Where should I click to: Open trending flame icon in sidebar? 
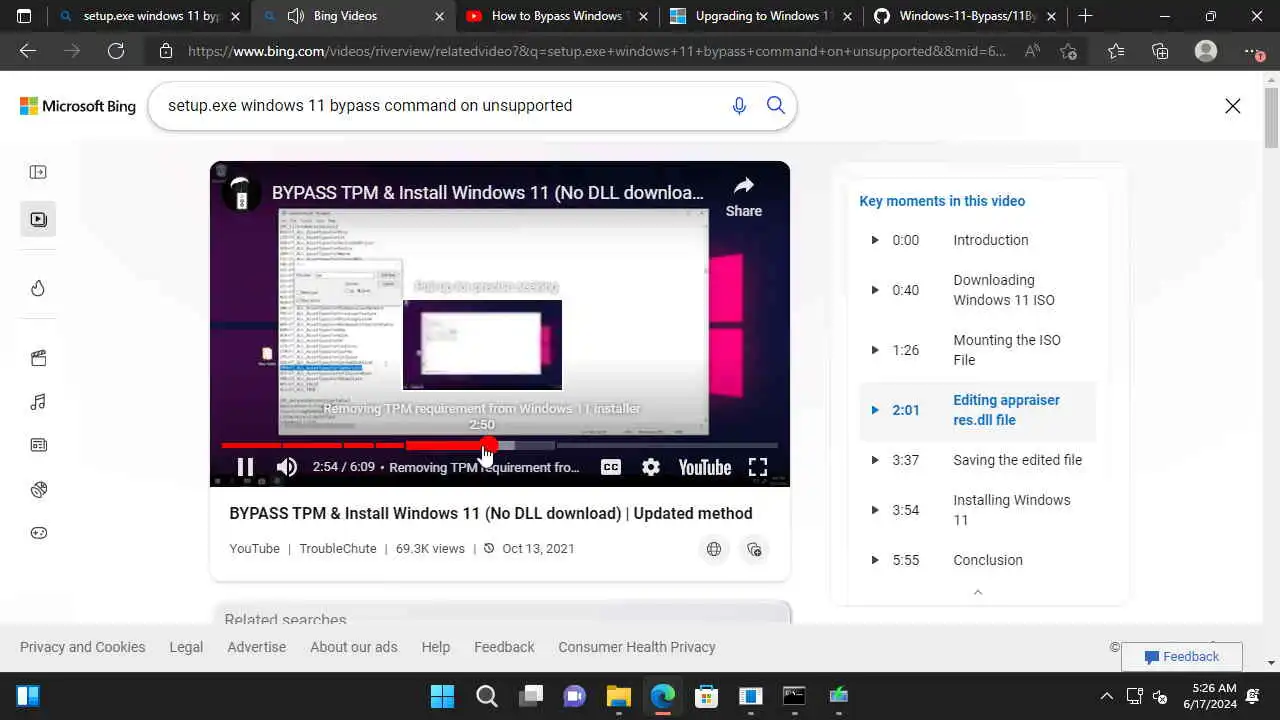pyautogui.click(x=38, y=288)
